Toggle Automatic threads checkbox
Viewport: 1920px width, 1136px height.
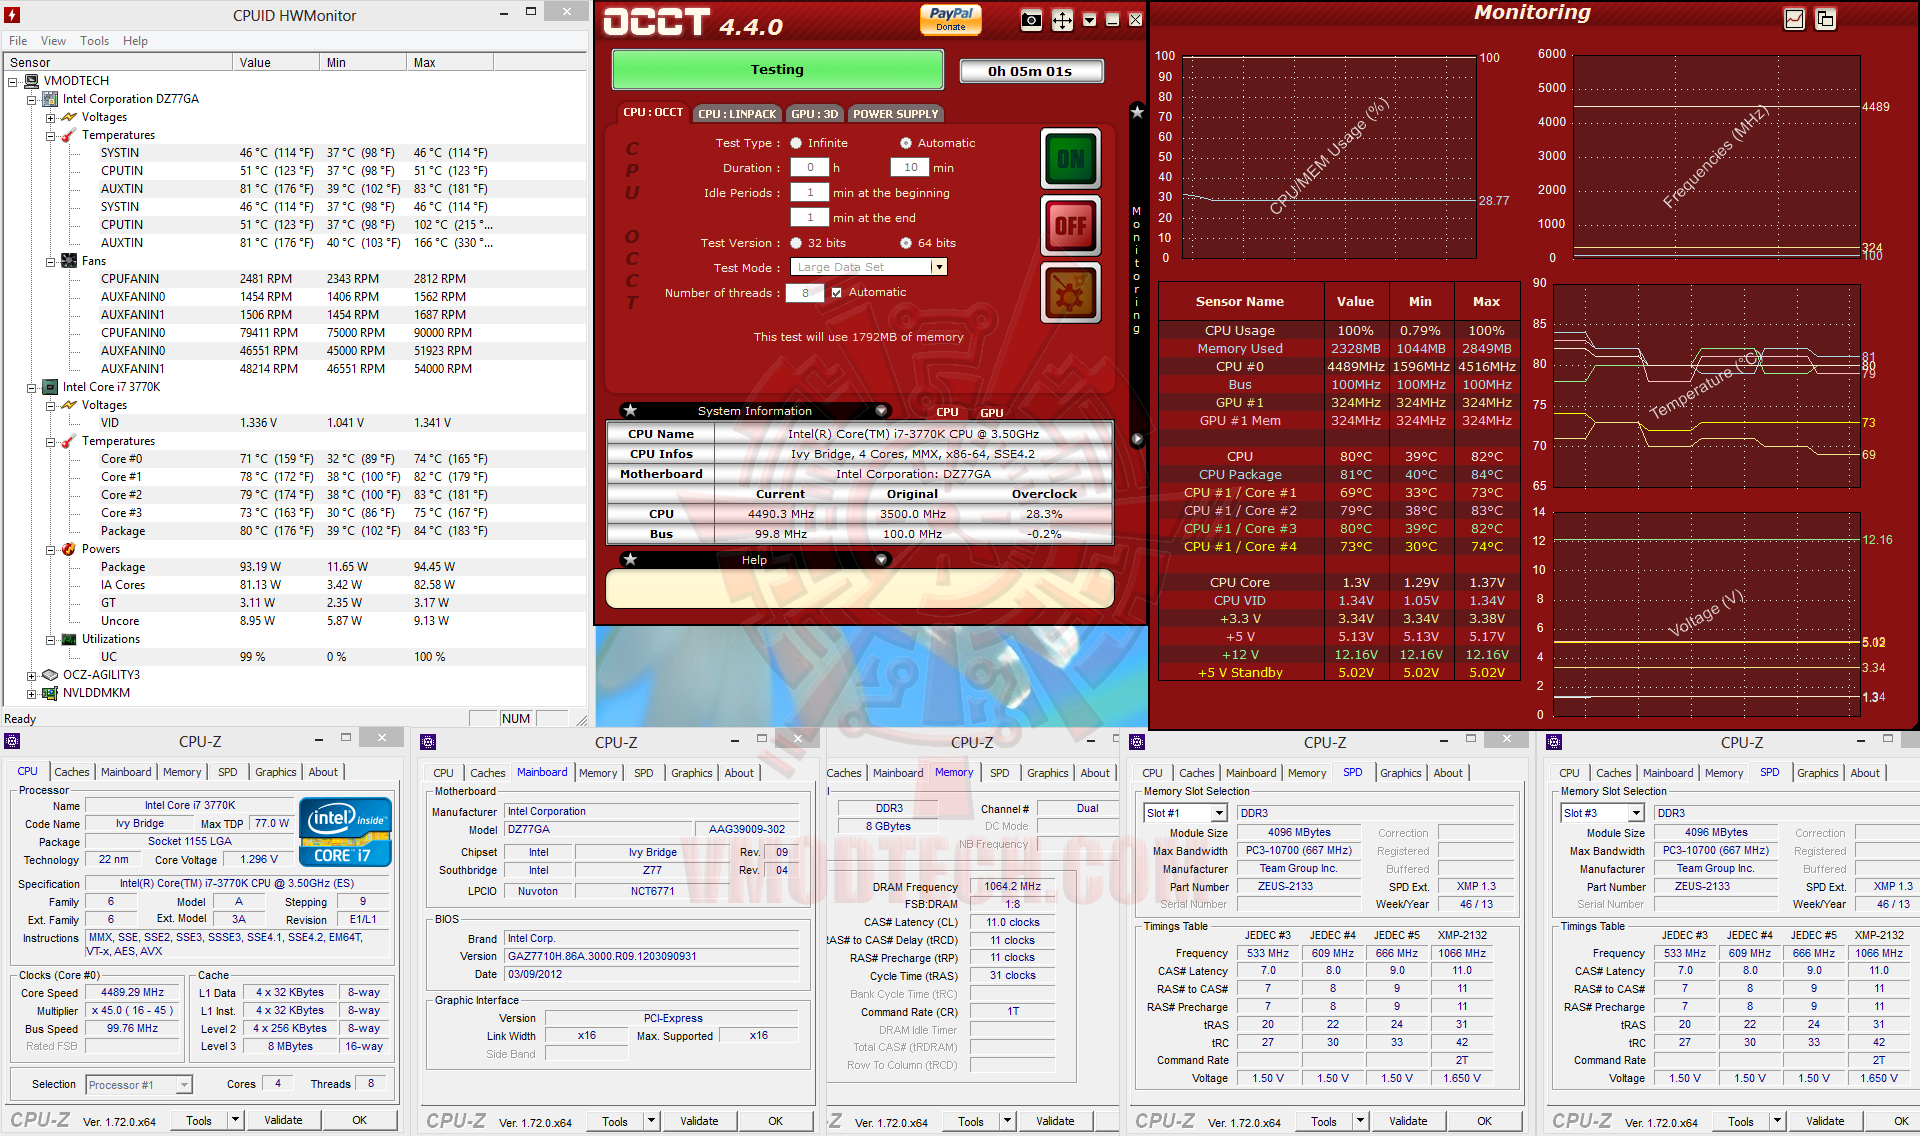point(837,293)
